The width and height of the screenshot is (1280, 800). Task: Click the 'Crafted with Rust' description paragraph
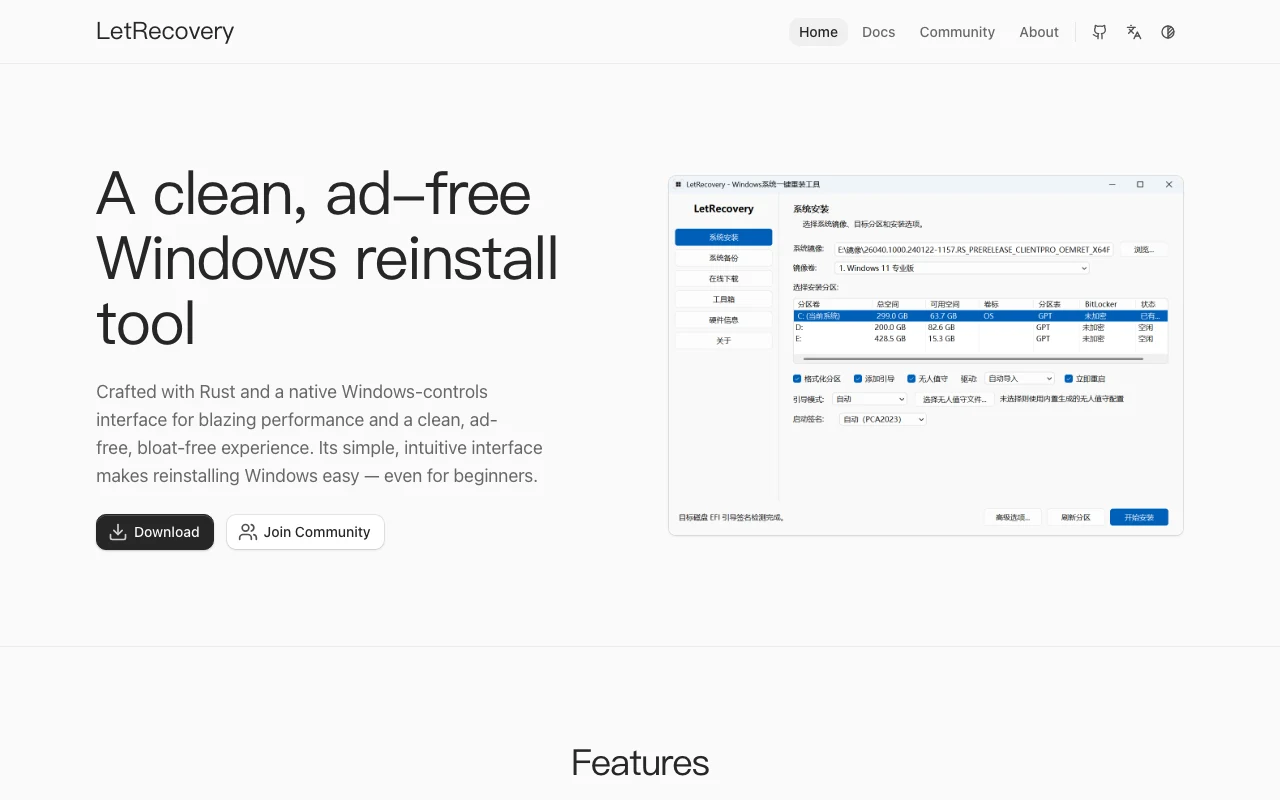tap(320, 434)
